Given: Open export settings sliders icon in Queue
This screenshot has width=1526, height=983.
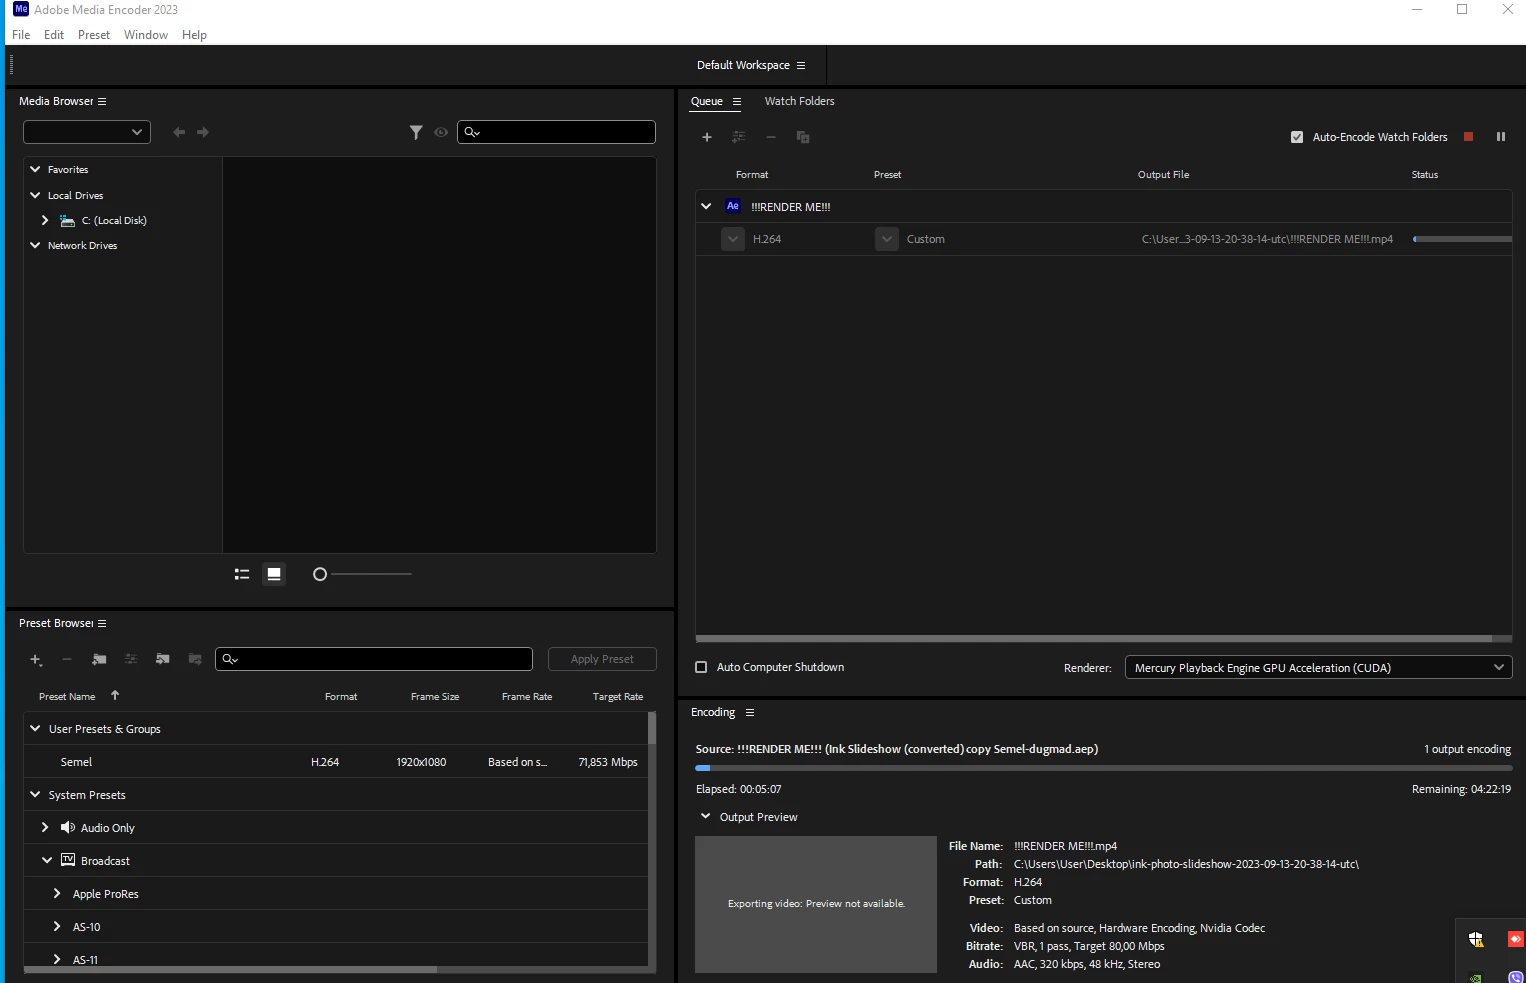Looking at the screenshot, I should click(739, 137).
